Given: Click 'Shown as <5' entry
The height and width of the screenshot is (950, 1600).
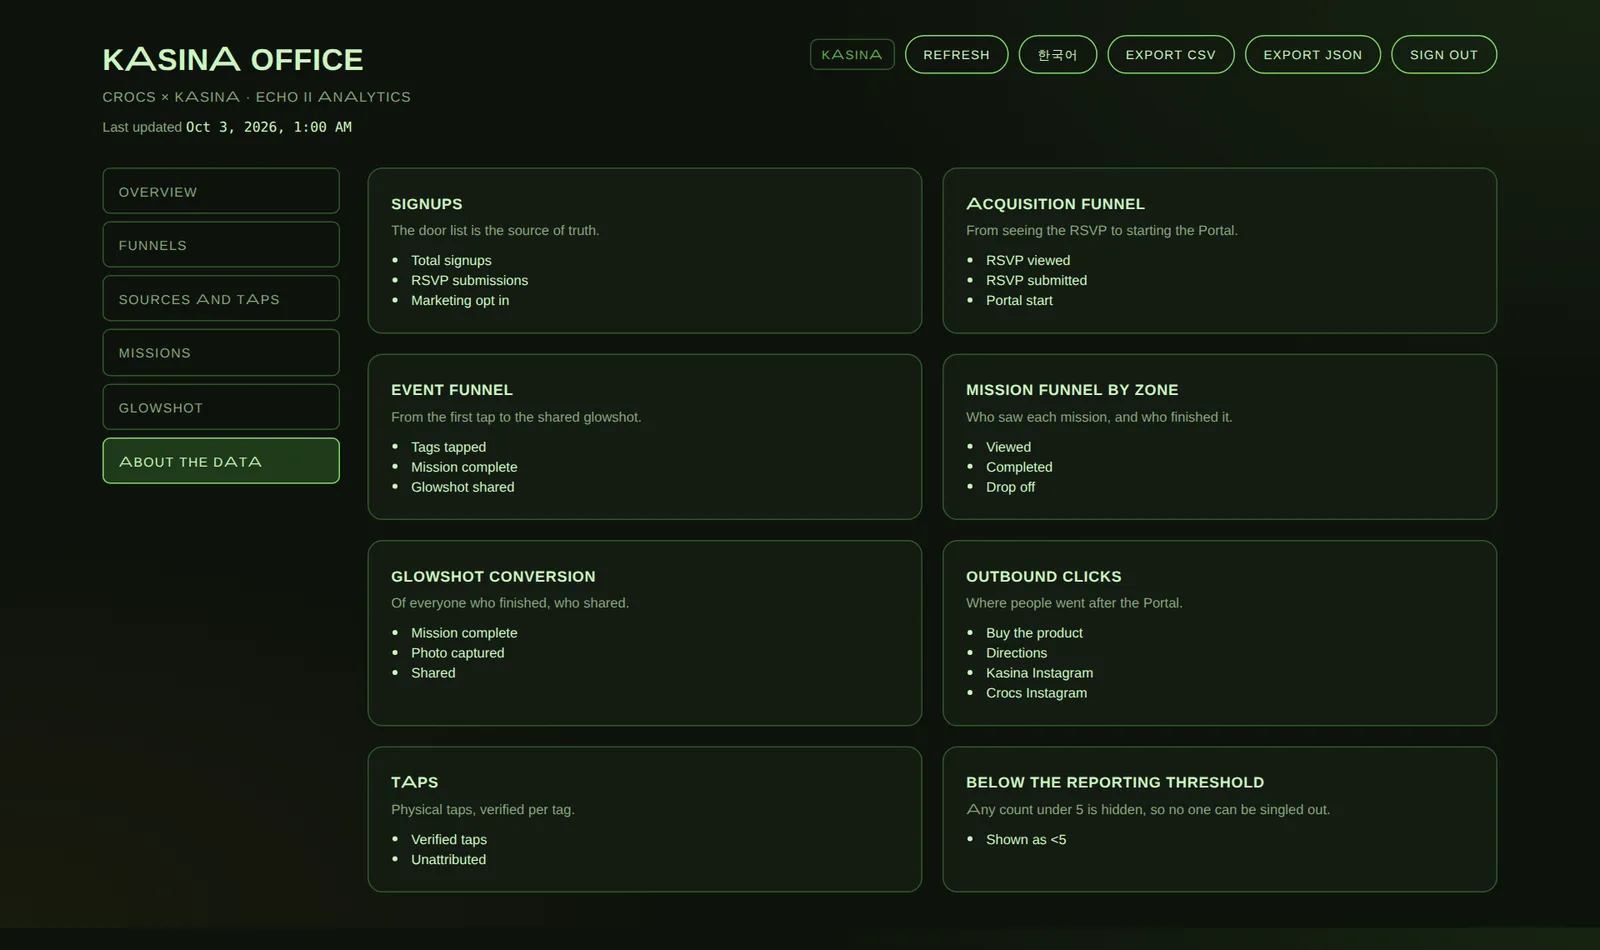Looking at the screenshot, I should point(1026,840).
